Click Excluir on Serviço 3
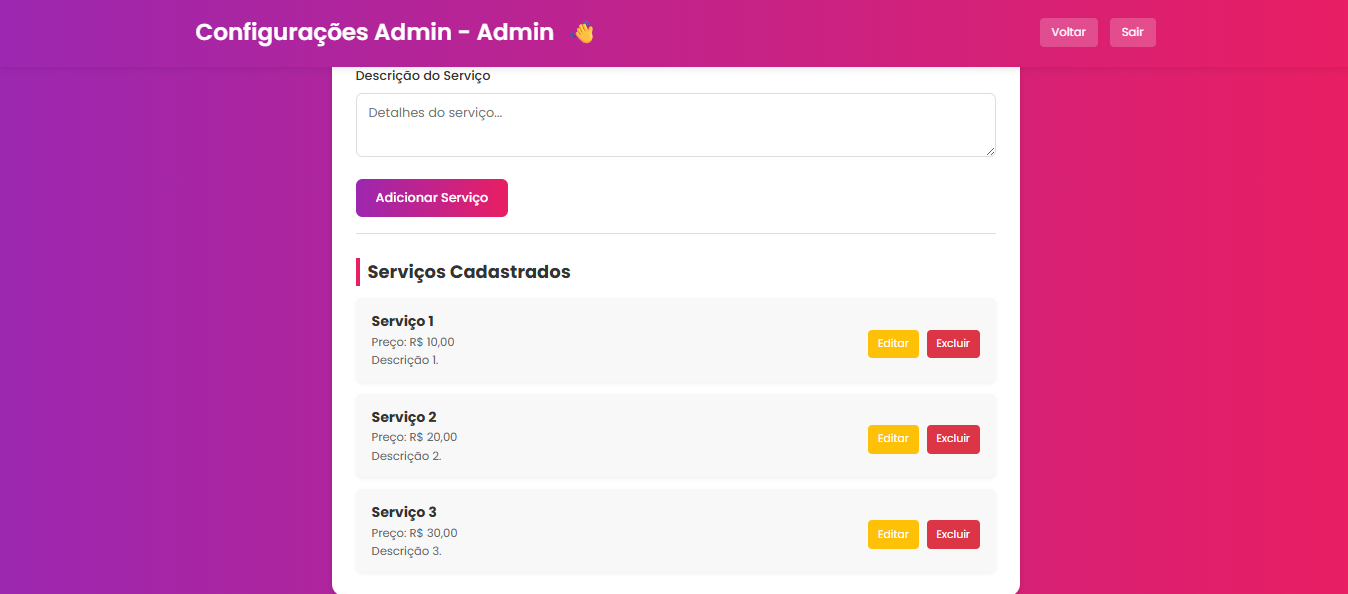The width and height of the screenshot is (1348, 594). point(952,534)
